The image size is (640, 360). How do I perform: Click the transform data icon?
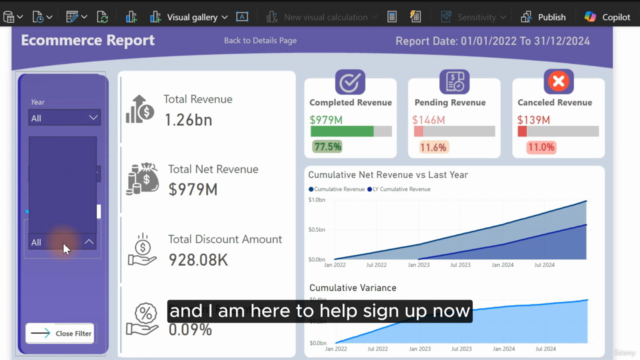click(72, 17)
